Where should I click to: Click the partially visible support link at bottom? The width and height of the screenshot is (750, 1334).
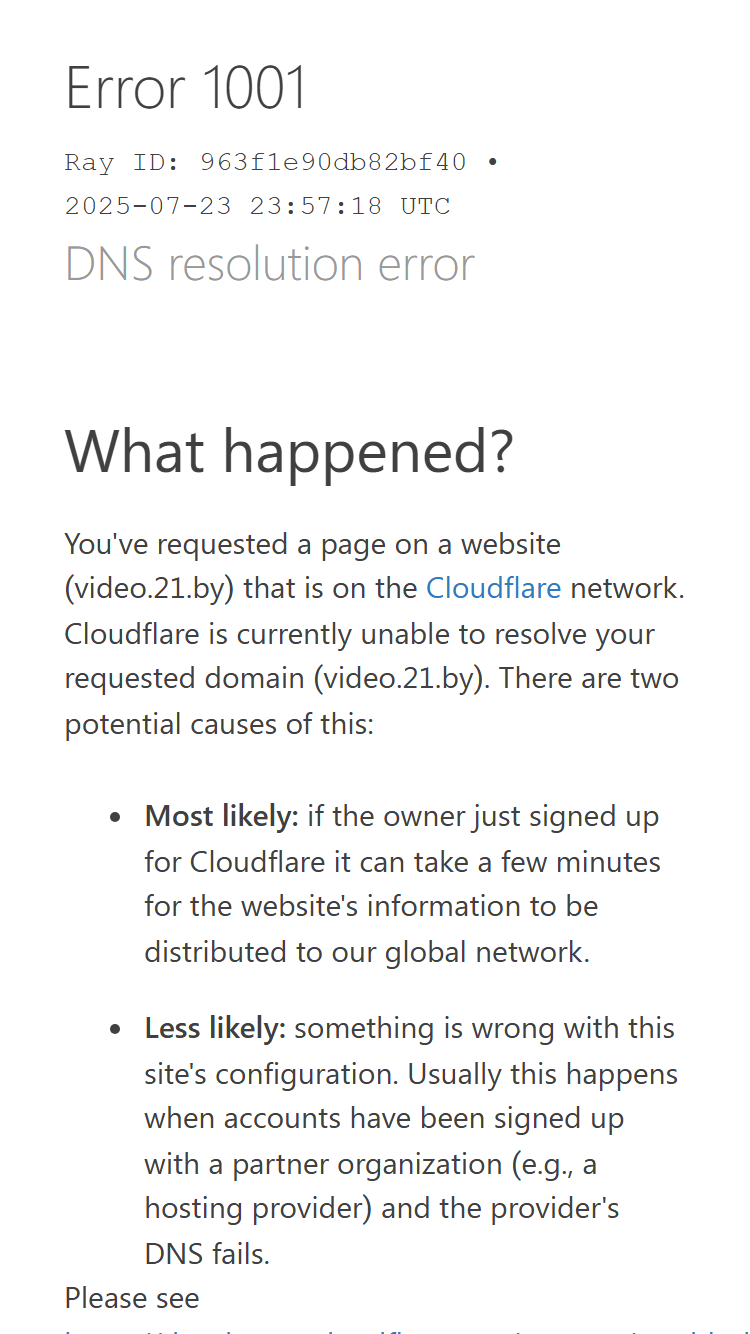click(x=407, y=1330)
